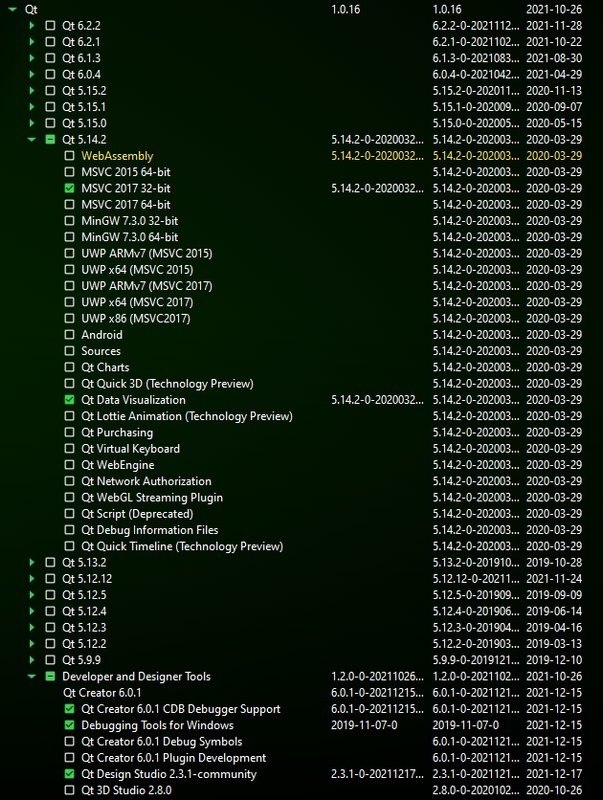603x800 pixels.
Task: Check Qt Quick Timeline checkbox
Action: tap(69, 546)
